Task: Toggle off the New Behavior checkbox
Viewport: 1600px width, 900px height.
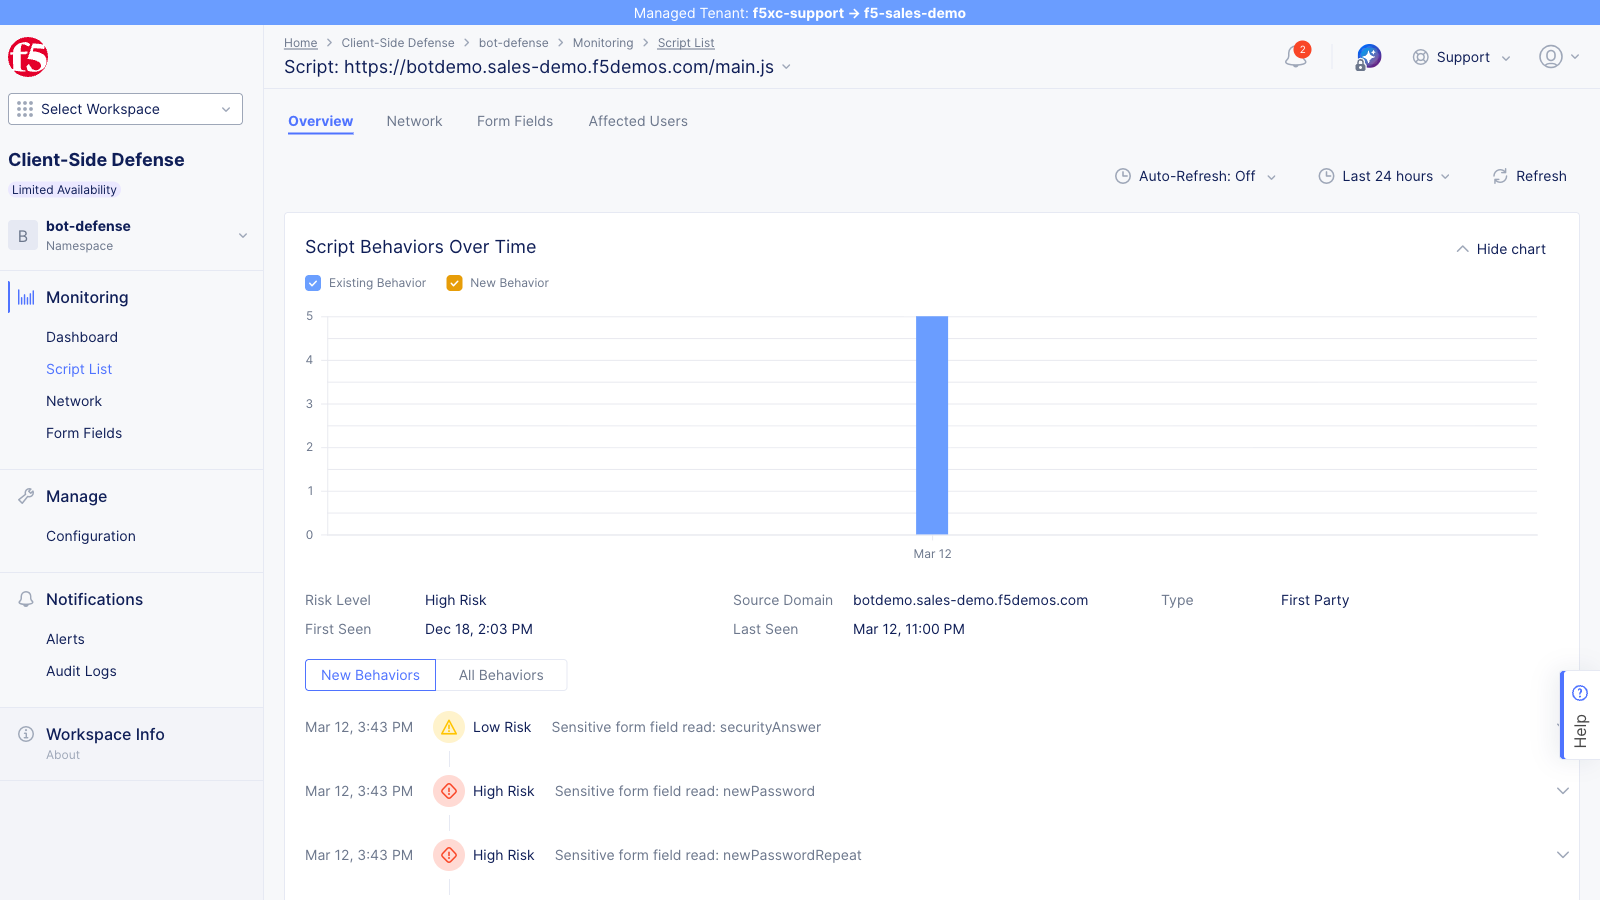Action: (455, 283)
